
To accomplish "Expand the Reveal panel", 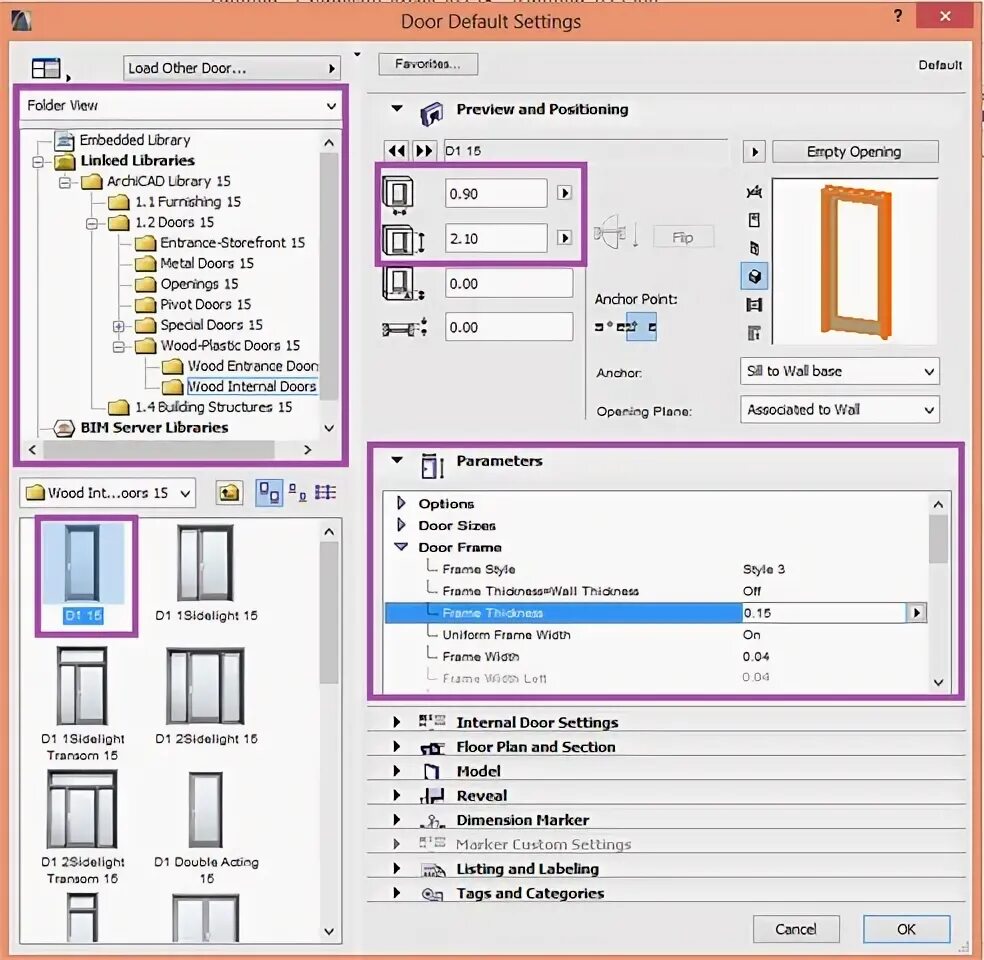I will coord(397,796).
